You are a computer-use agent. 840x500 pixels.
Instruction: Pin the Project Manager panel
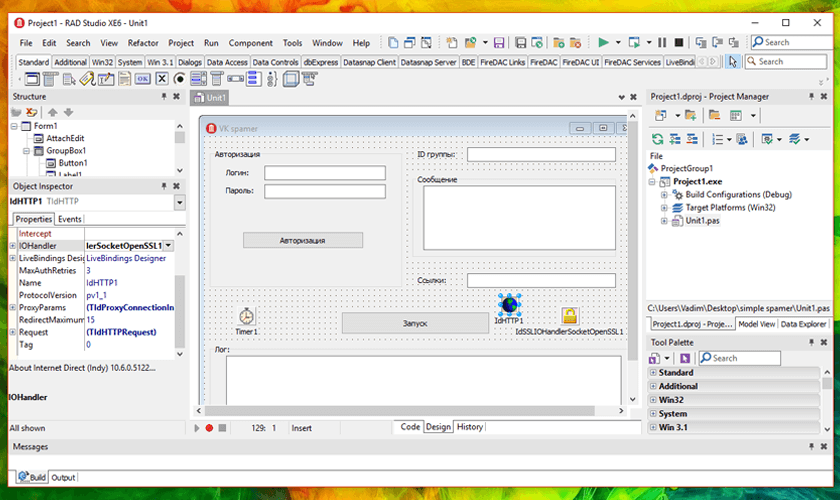pyautogui.click(x=812, y=96)
